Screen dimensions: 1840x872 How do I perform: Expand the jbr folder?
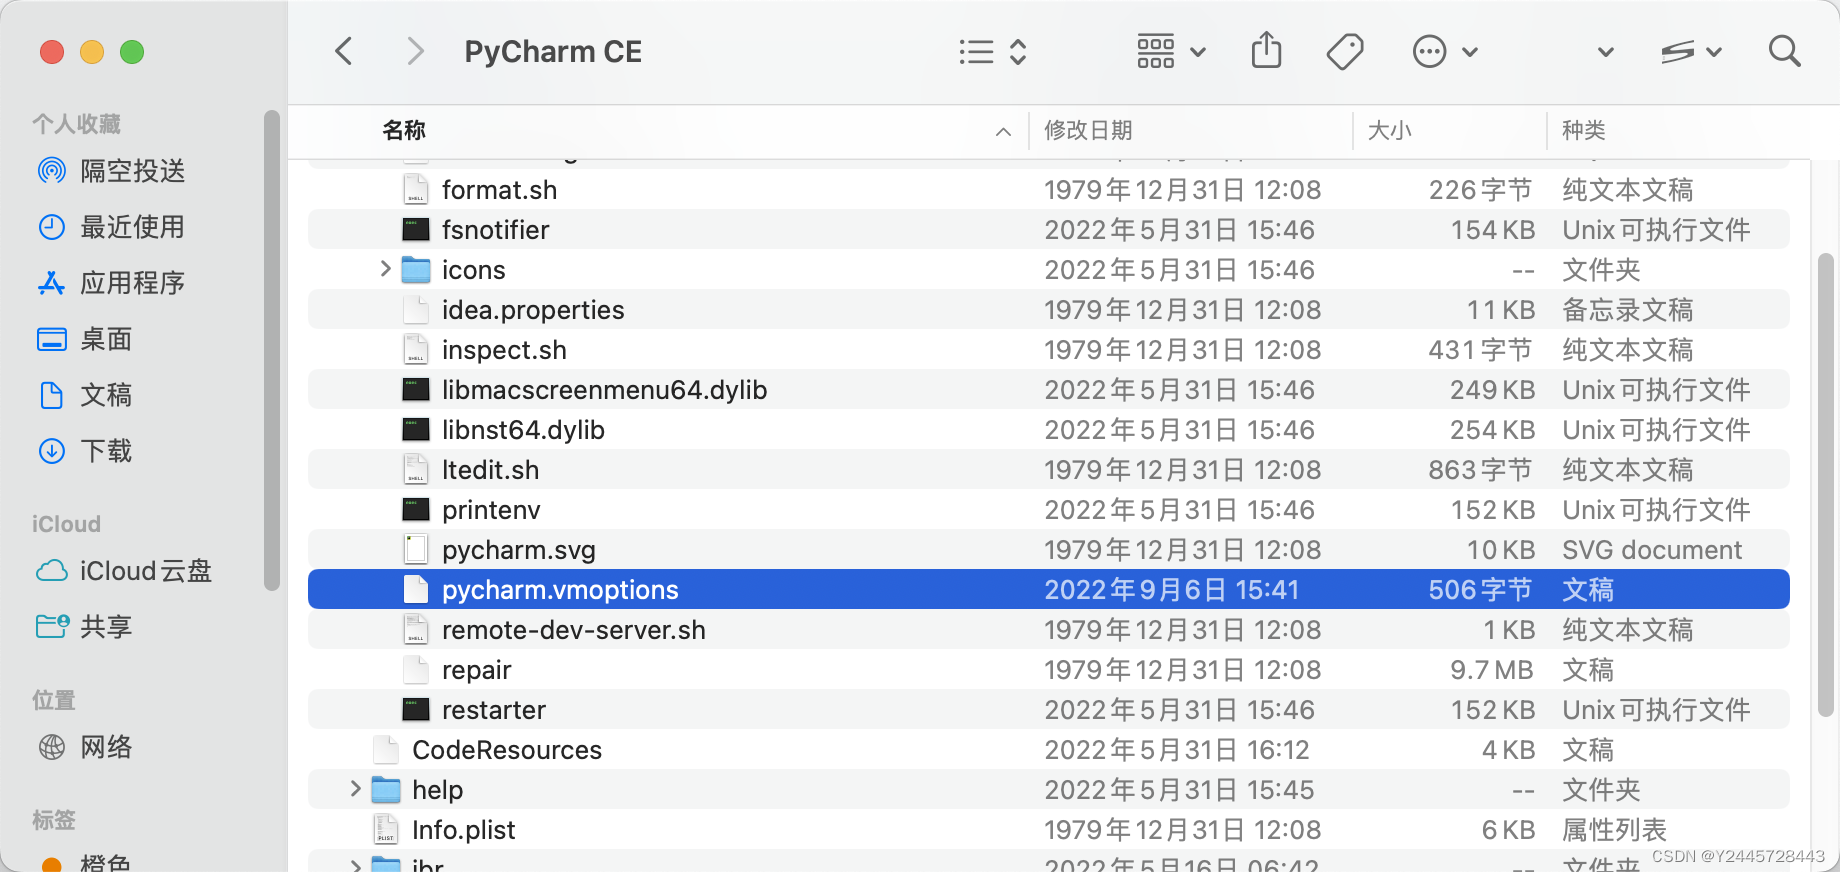355,865
